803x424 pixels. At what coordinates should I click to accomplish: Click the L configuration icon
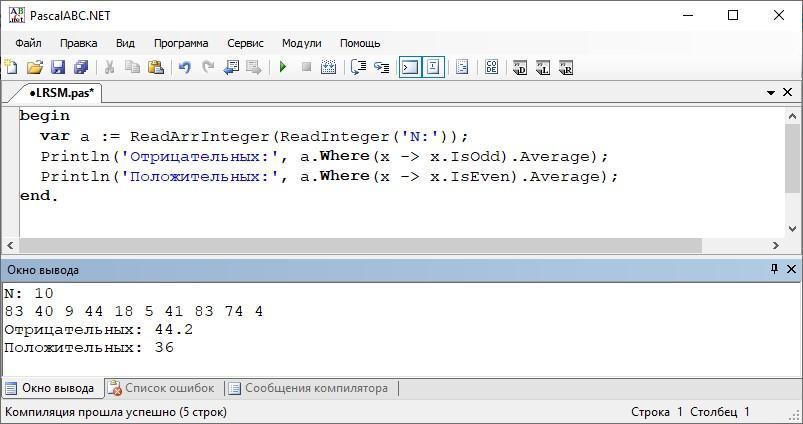[x=543, y=67]
